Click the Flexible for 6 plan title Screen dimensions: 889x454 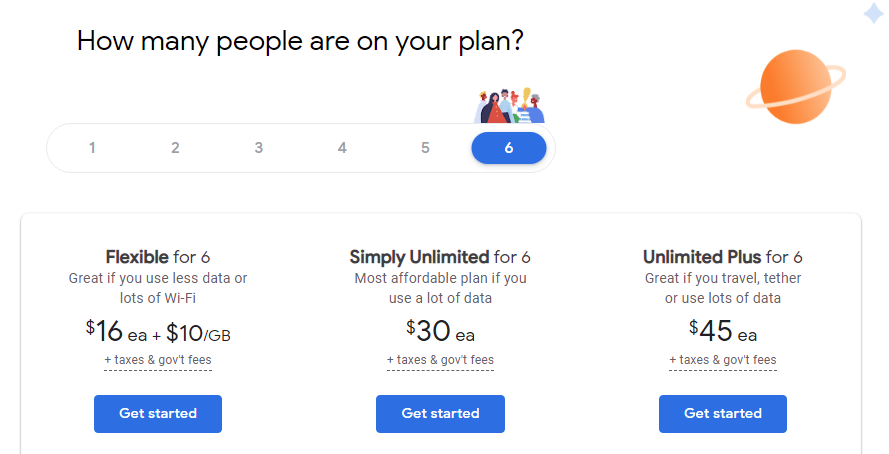[158, 257]
